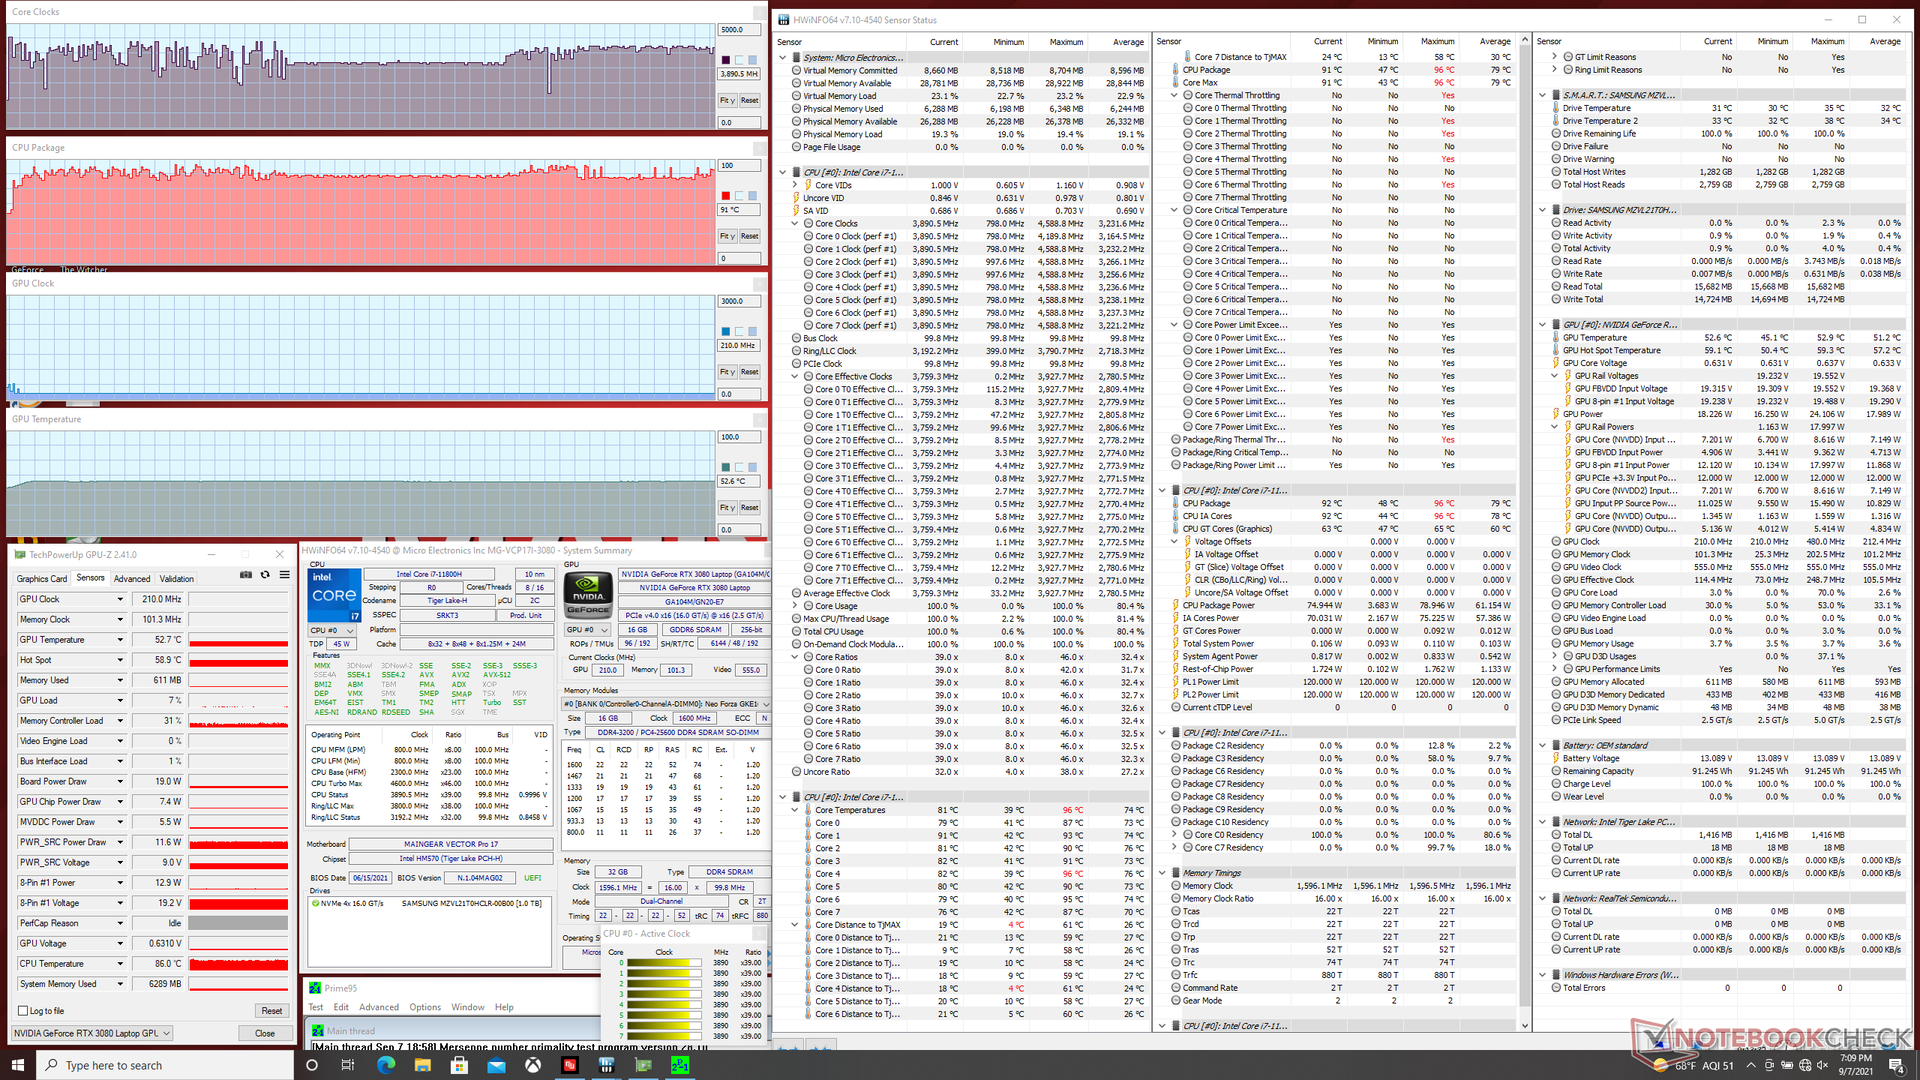Expand GT Limit Reasons row

point(1555,57)
